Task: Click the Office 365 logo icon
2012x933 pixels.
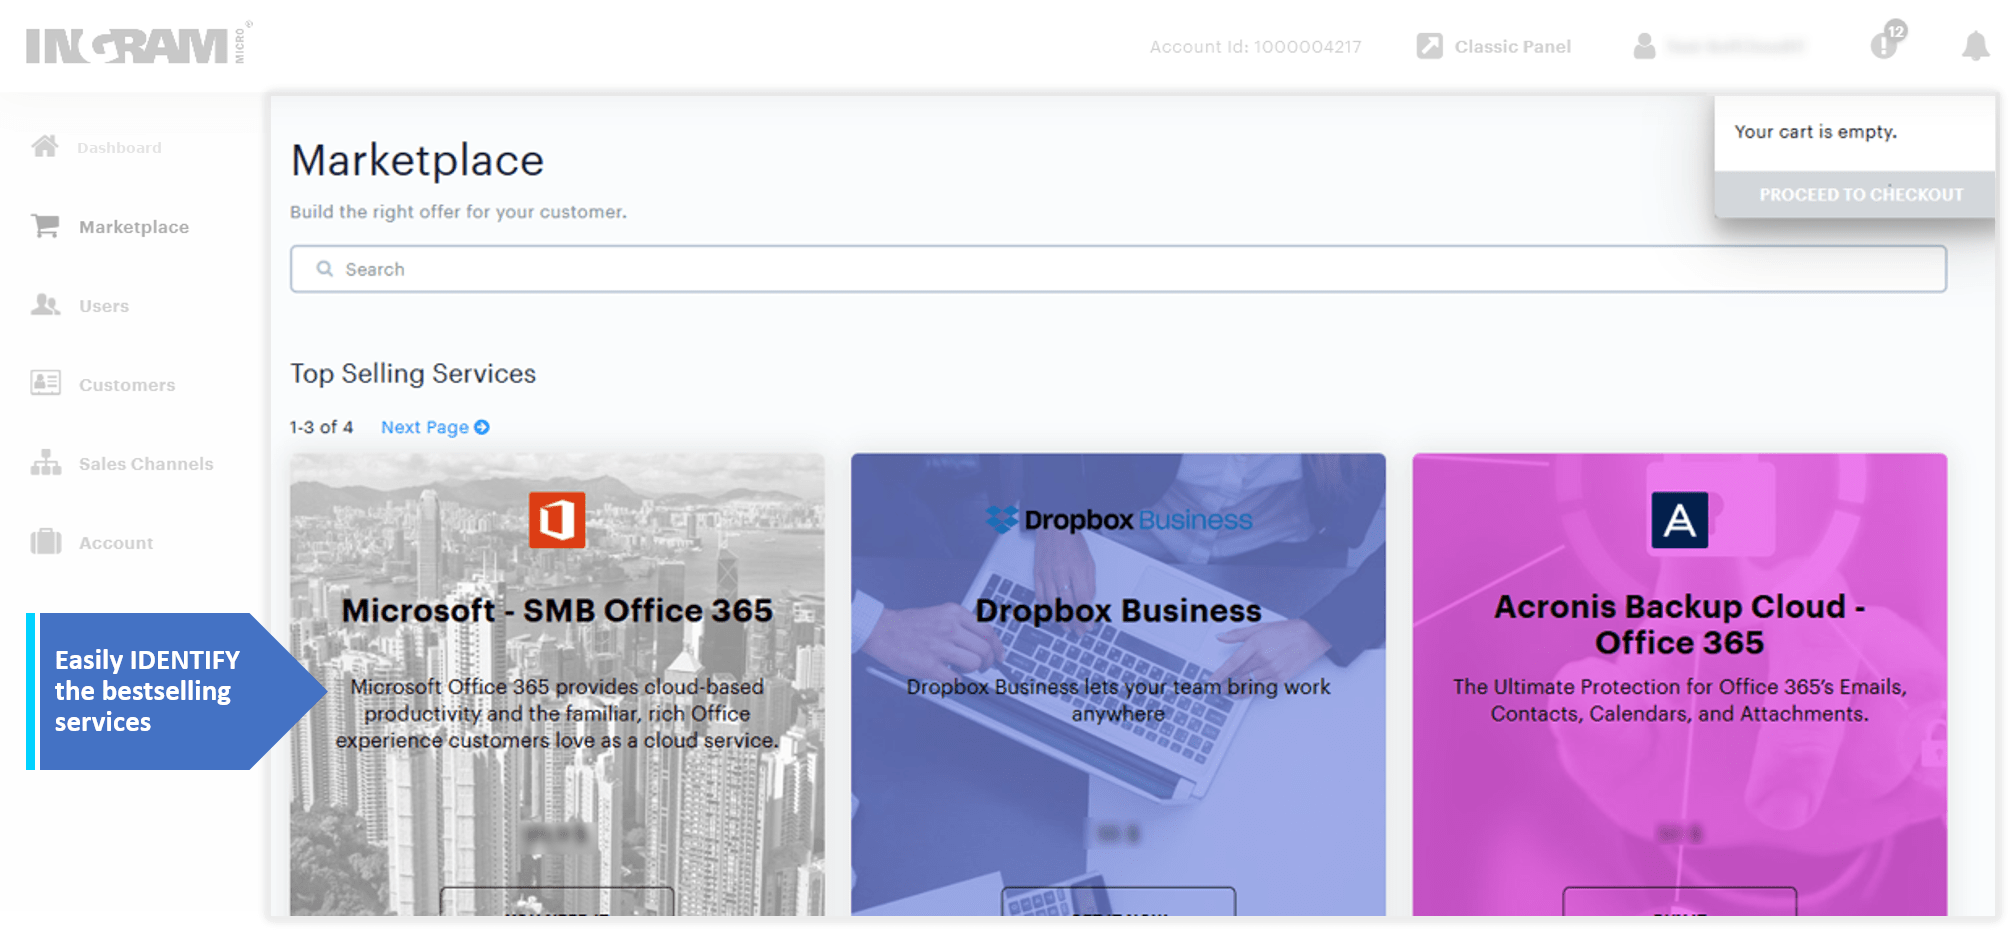Action: [x=557, y=520]
